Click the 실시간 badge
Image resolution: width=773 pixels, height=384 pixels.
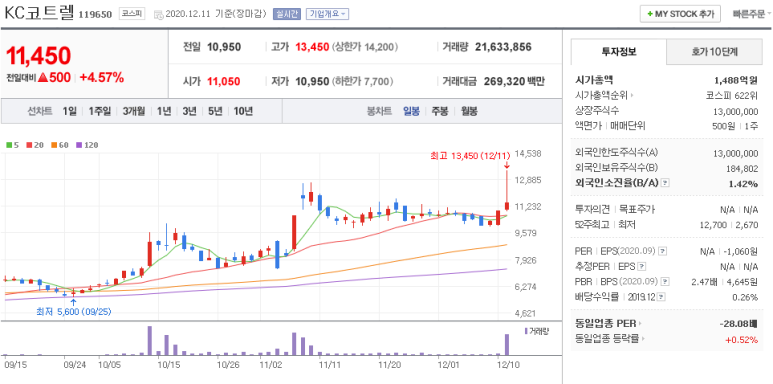(x=287, y=14)
